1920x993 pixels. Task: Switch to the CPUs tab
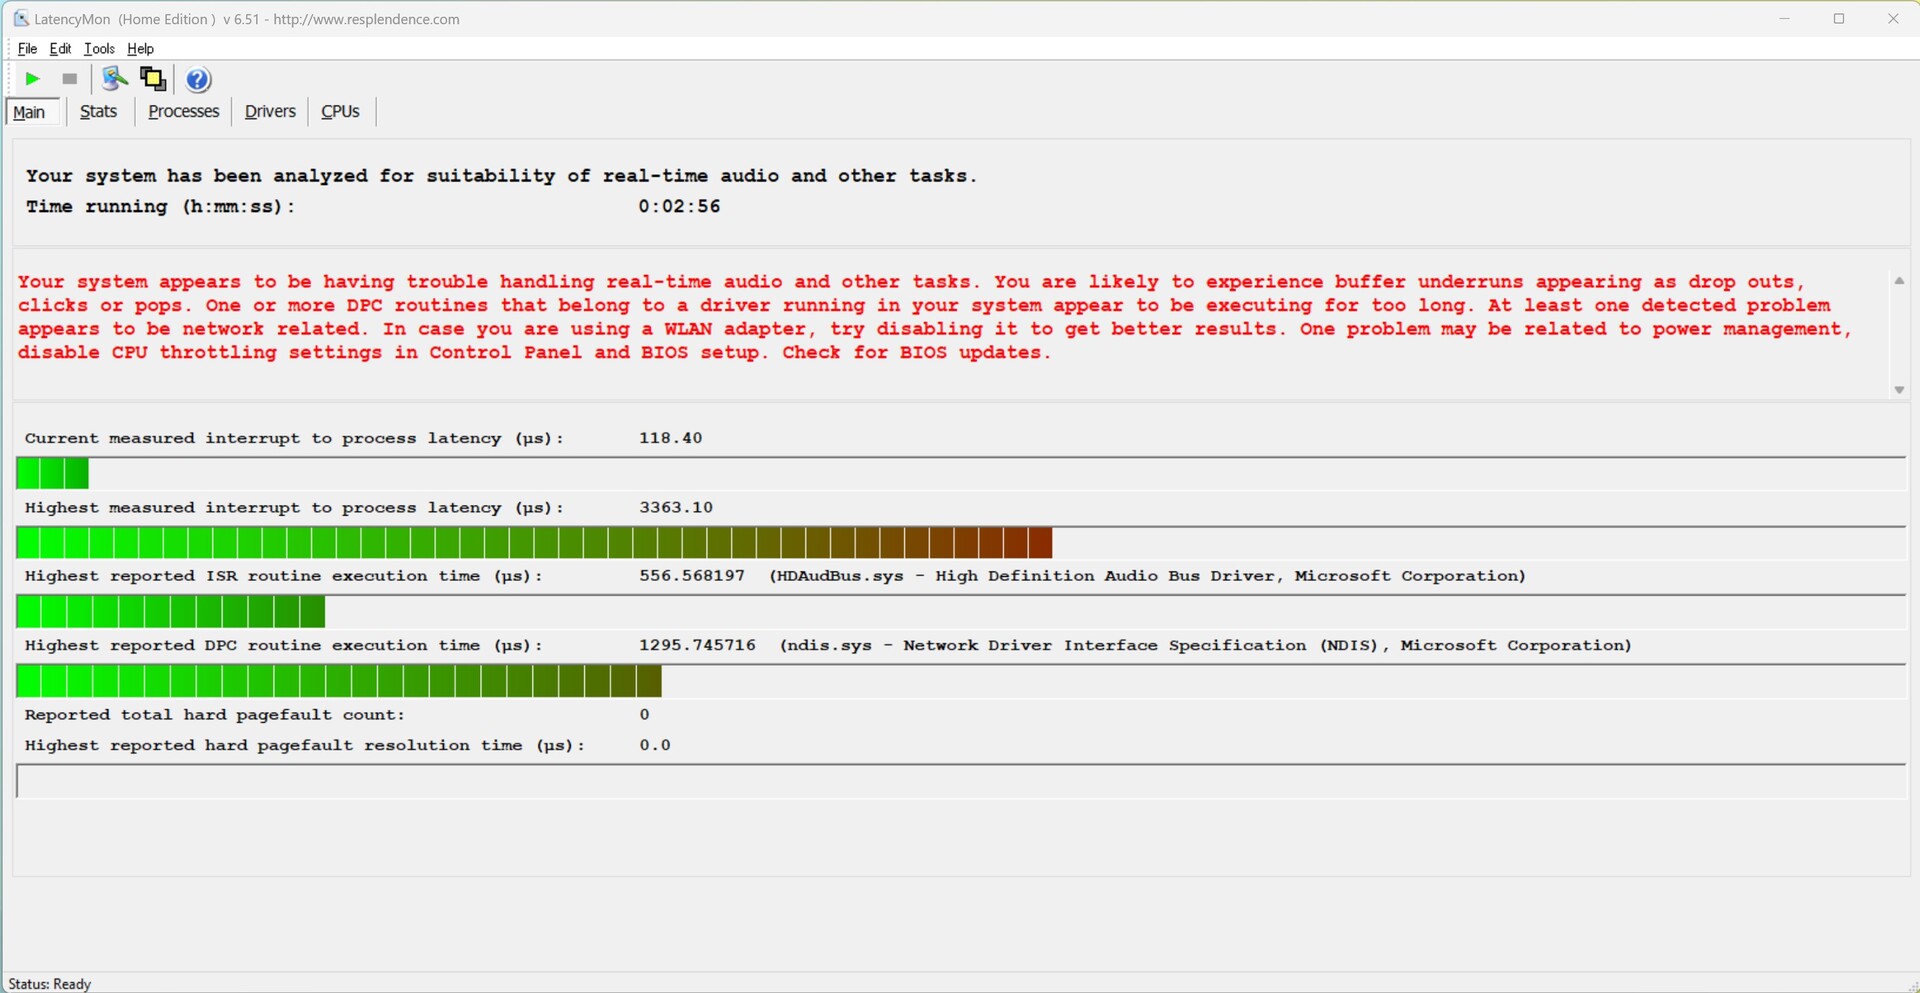(340, 112)
